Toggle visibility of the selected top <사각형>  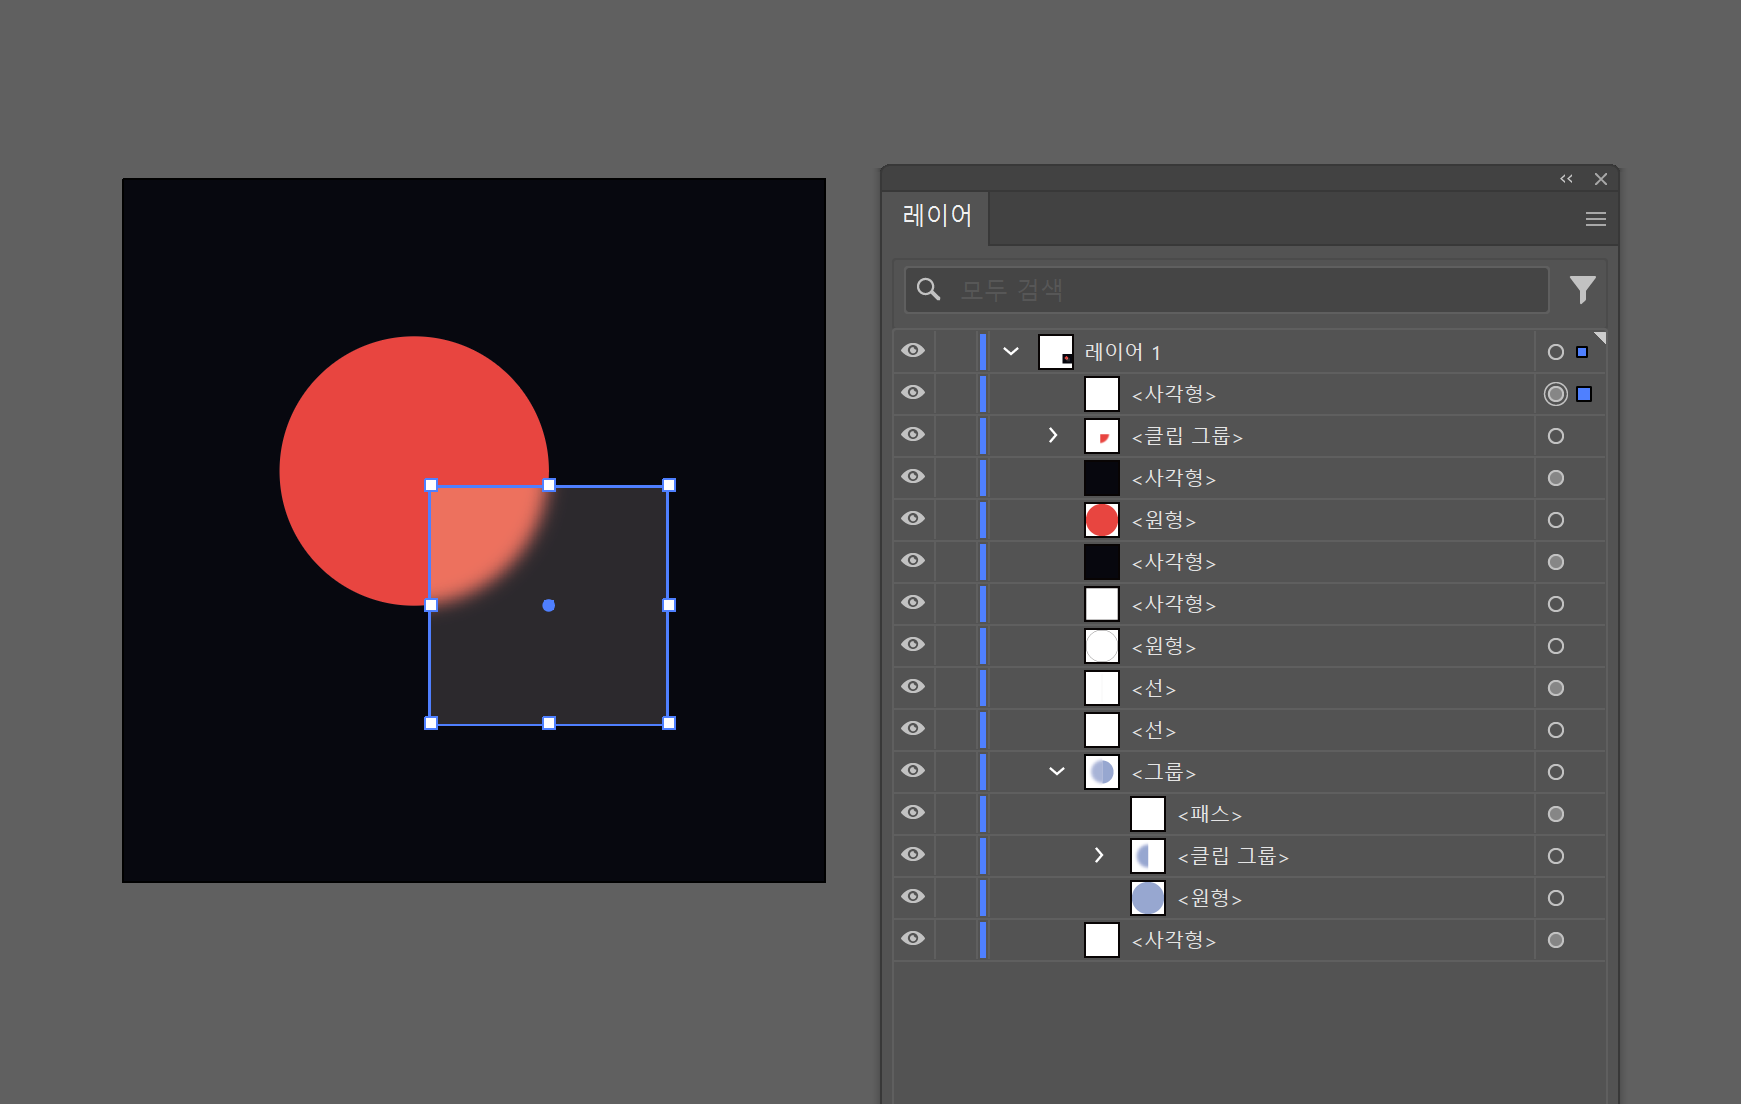(913, 393)
